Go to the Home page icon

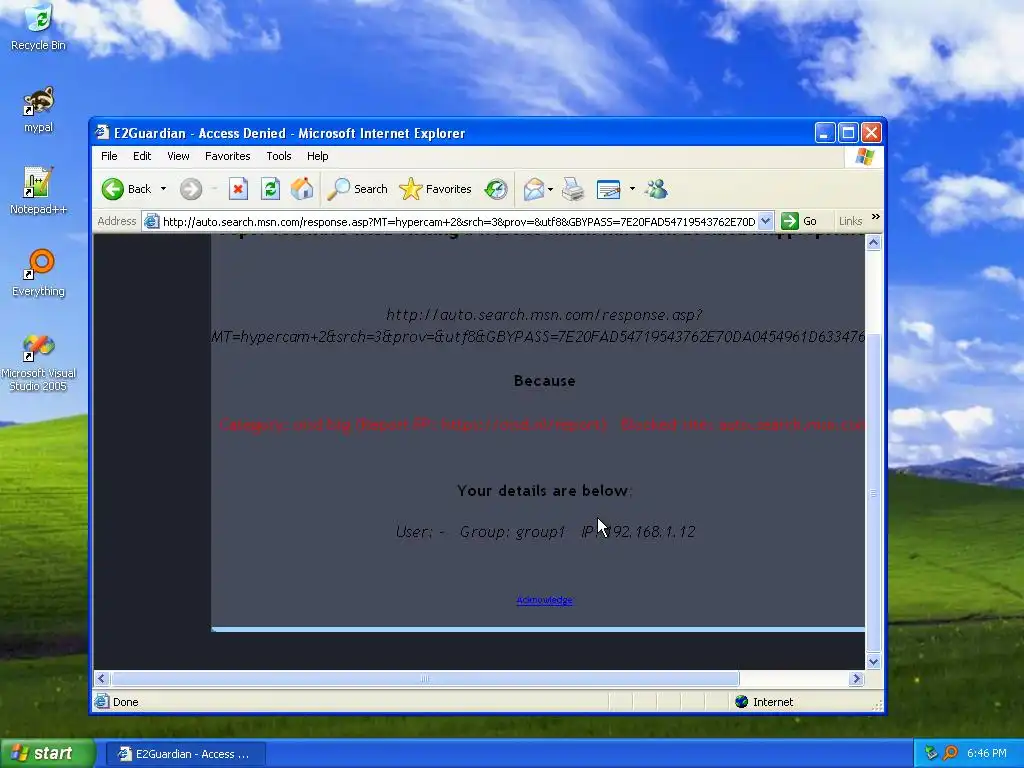coord(302,189)
